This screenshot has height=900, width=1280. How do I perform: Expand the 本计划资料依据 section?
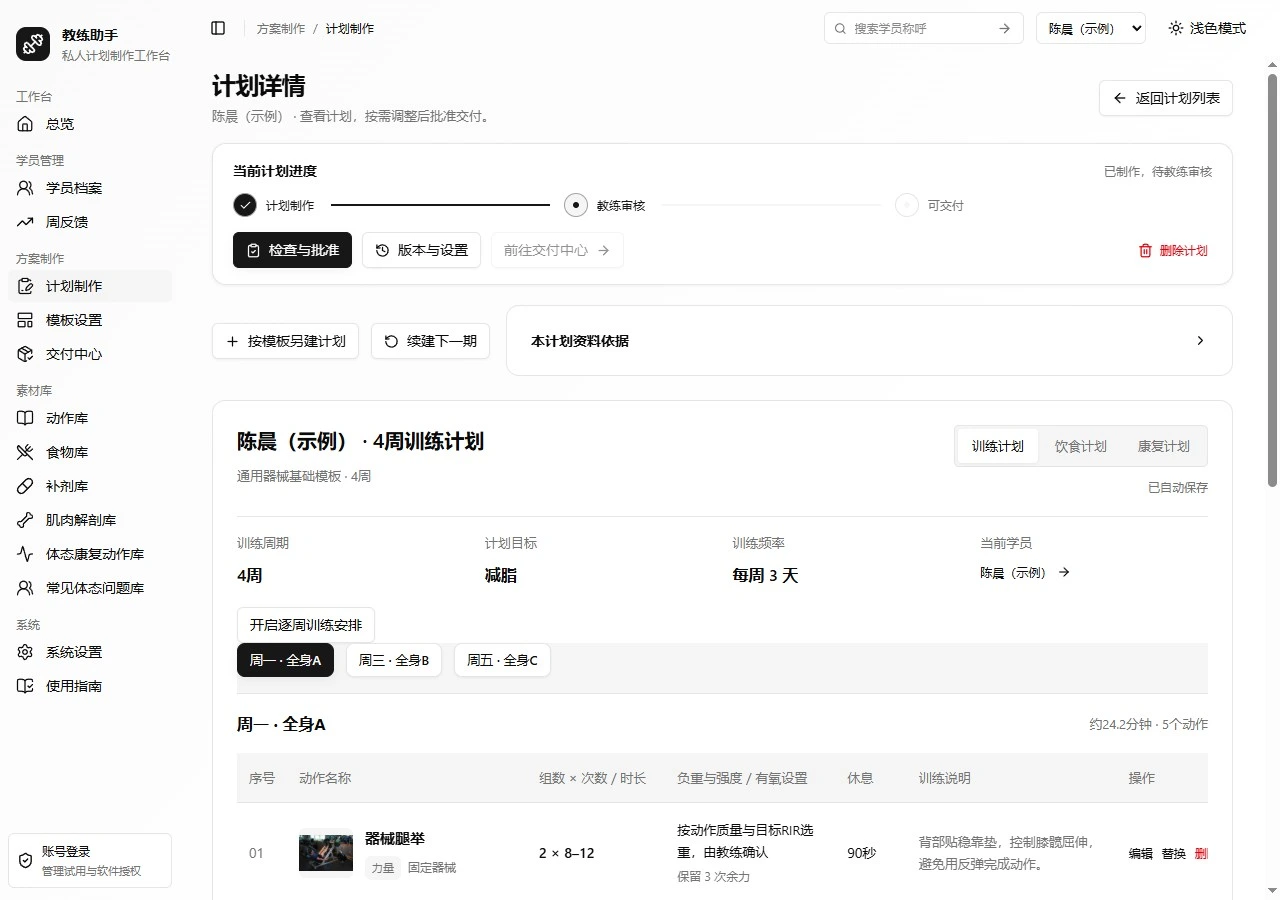coord(869,341)
